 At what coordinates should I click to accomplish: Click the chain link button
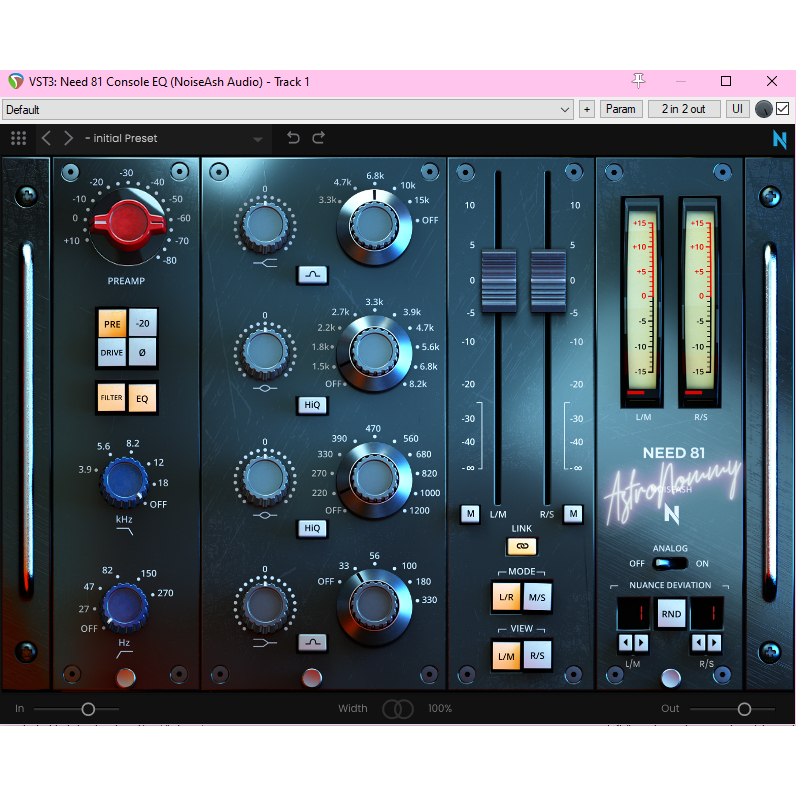(x=522, y=546)
